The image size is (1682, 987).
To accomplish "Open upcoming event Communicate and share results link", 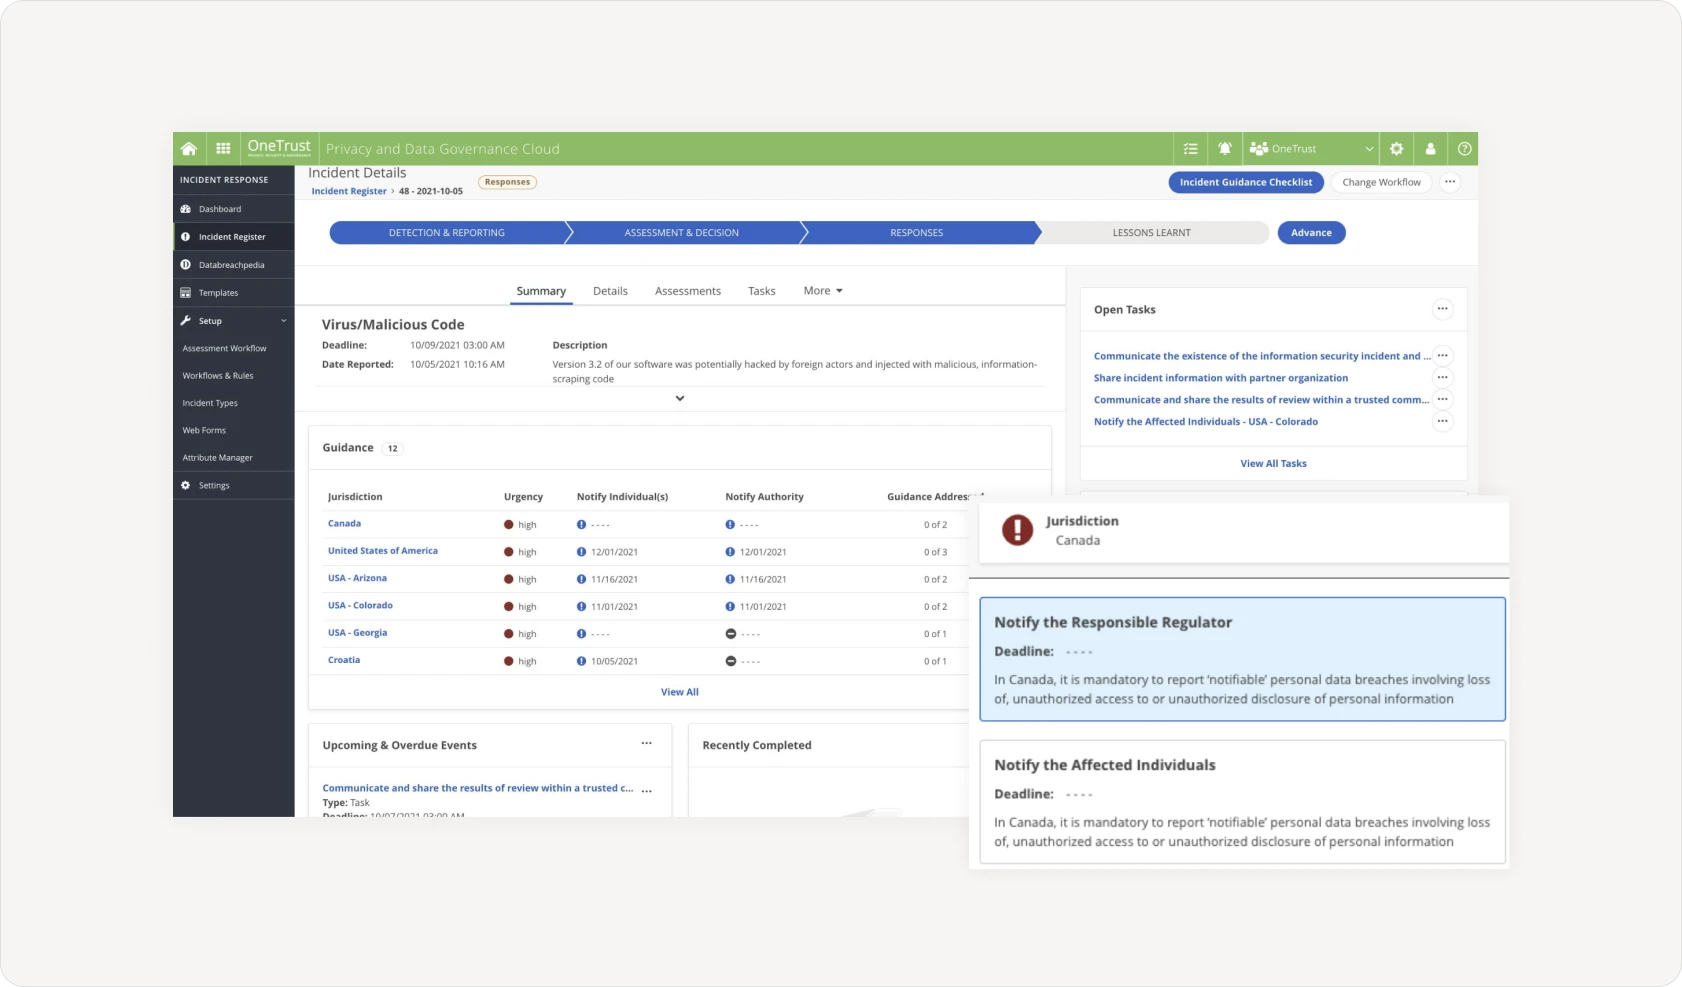I will click(x=478, y=788).
